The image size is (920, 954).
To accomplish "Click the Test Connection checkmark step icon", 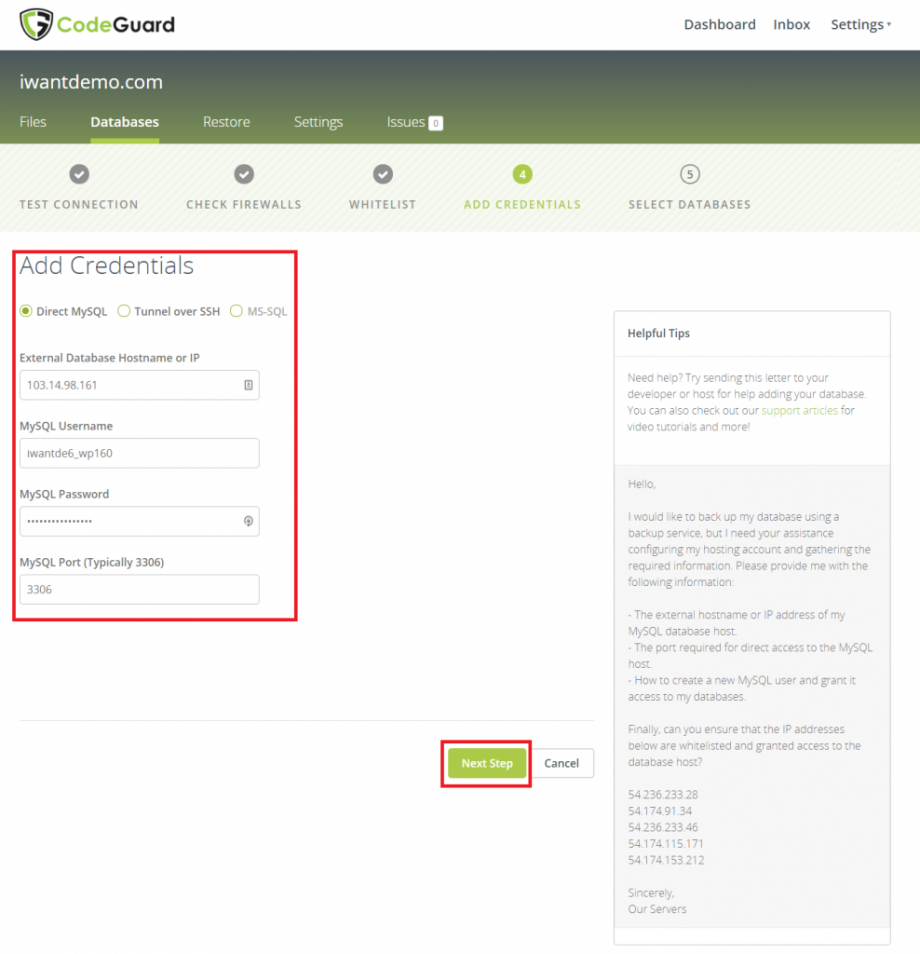I will click(79, 174).
